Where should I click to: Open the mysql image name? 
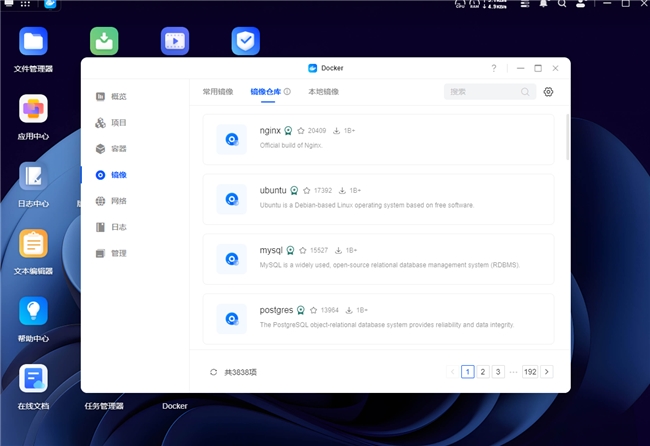[x=271, y=250]
